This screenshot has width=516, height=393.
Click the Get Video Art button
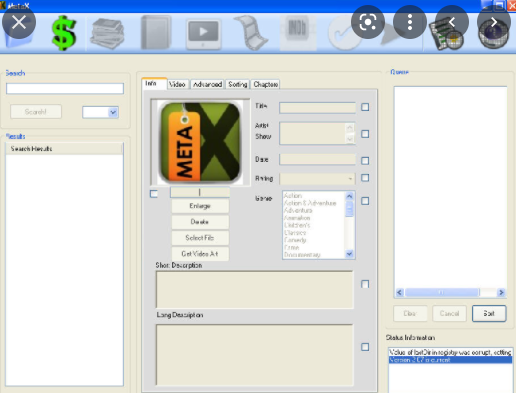pos(200,254)
